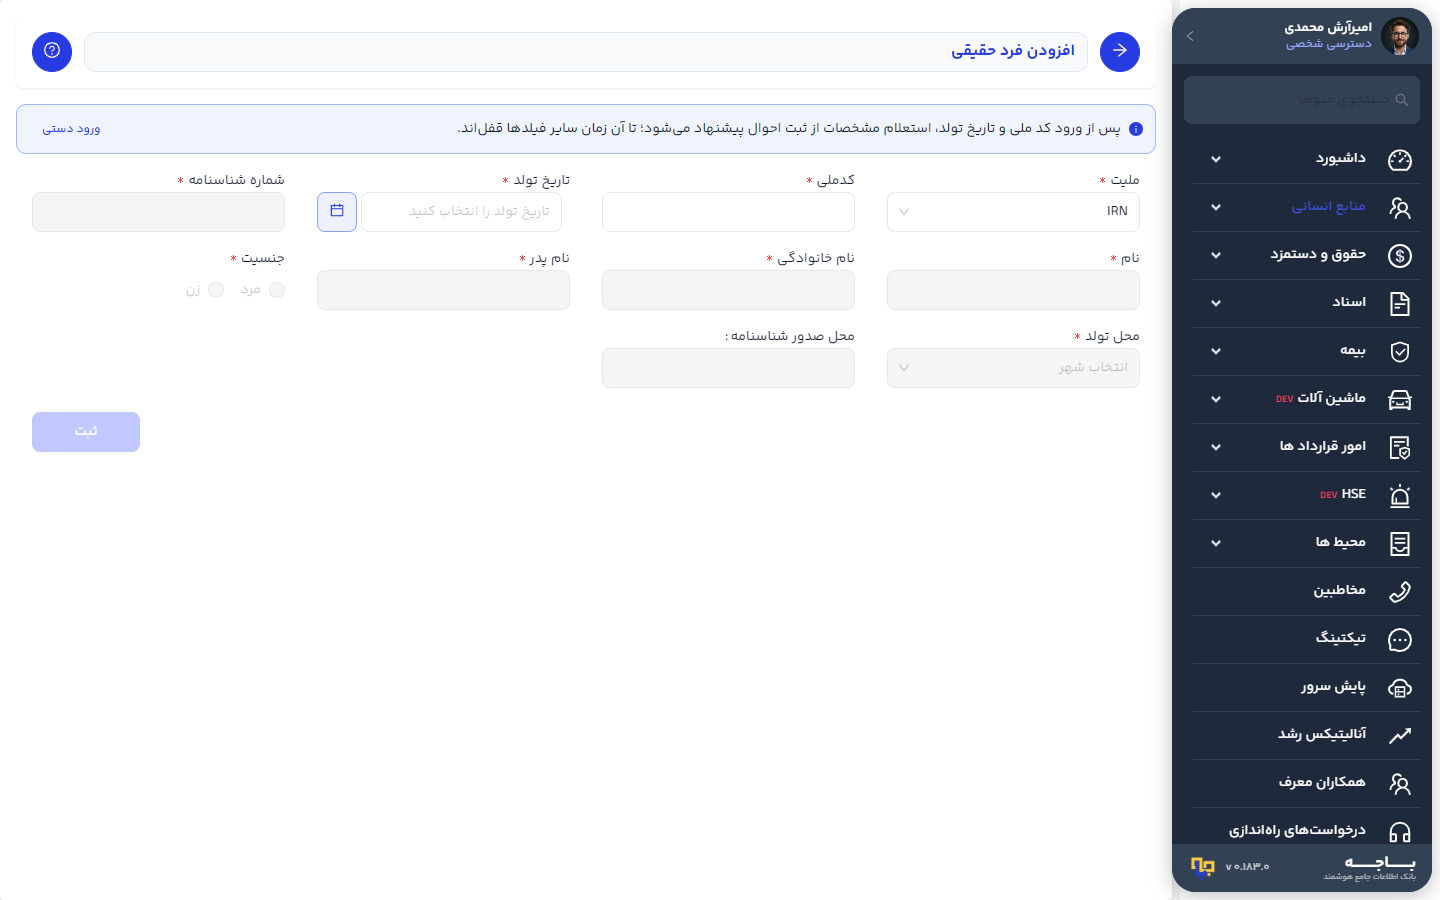Click the منابع انسانی people icon
Screen dimensions: 1440x900
(1400, 208)
